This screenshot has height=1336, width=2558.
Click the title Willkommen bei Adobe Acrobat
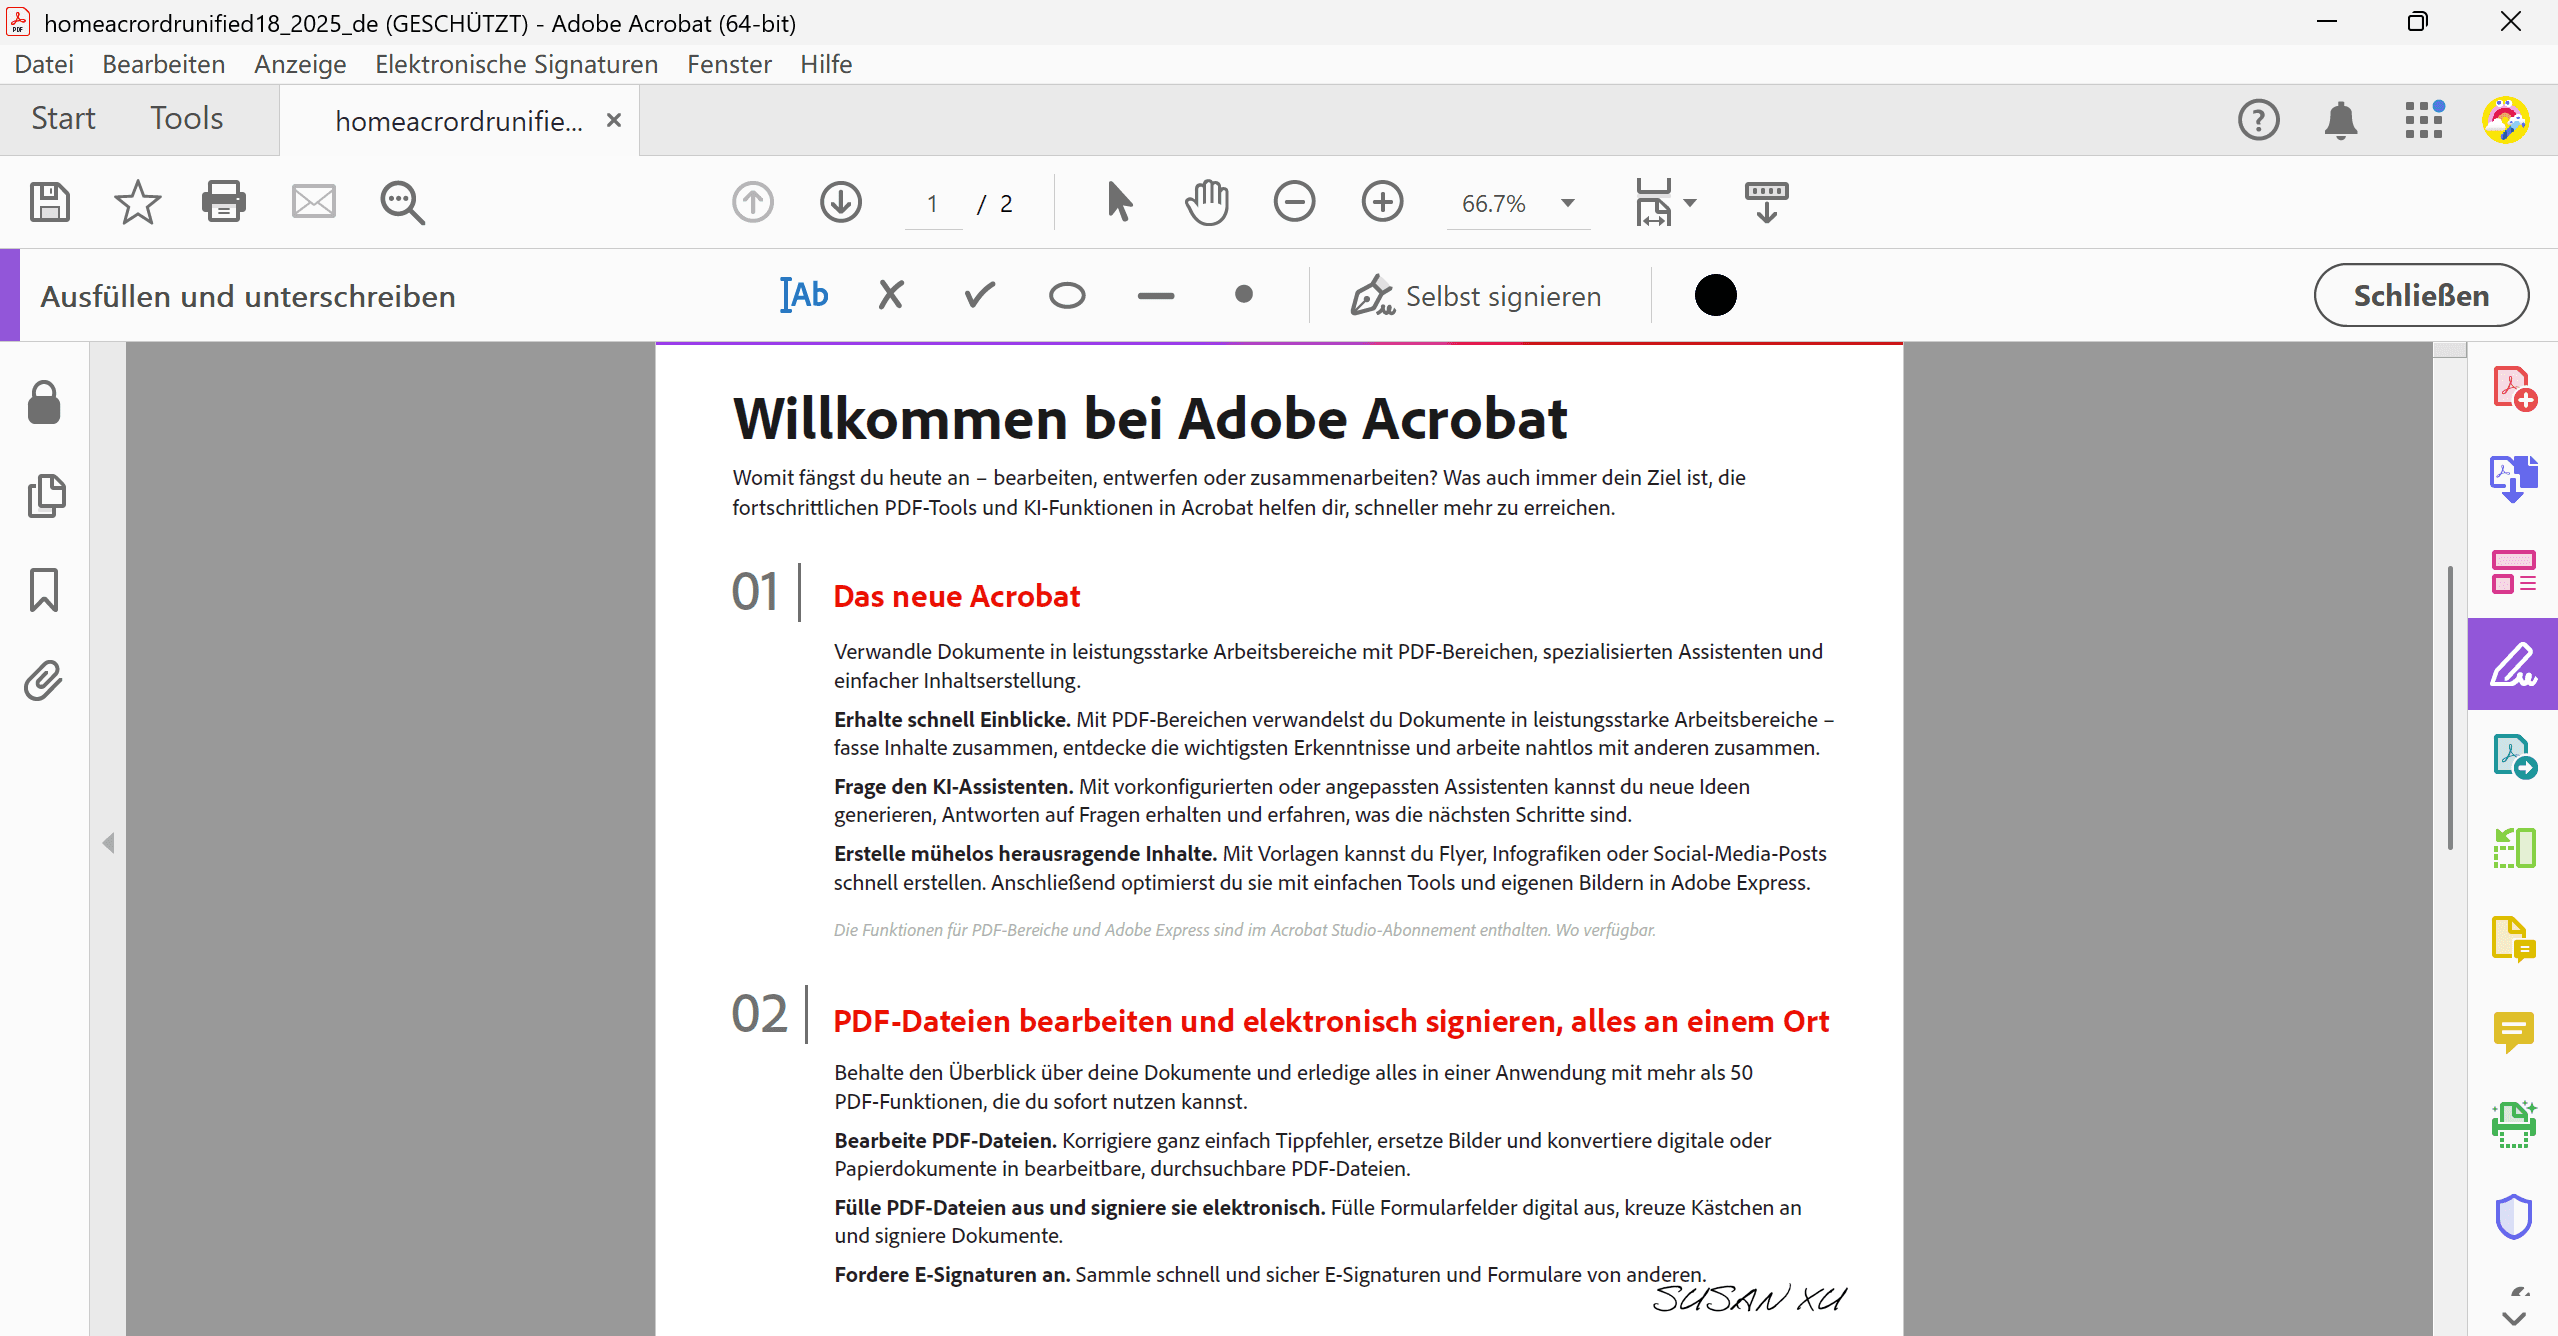point(1150,418)
